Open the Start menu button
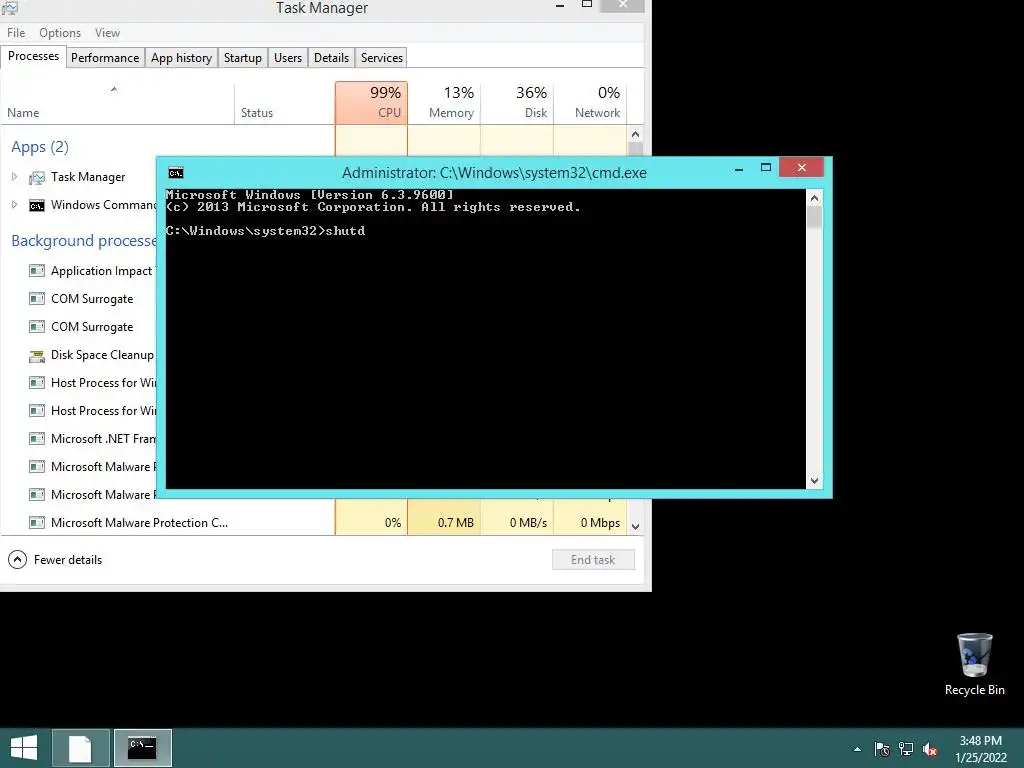1024x768 pixels. (24, 748)
